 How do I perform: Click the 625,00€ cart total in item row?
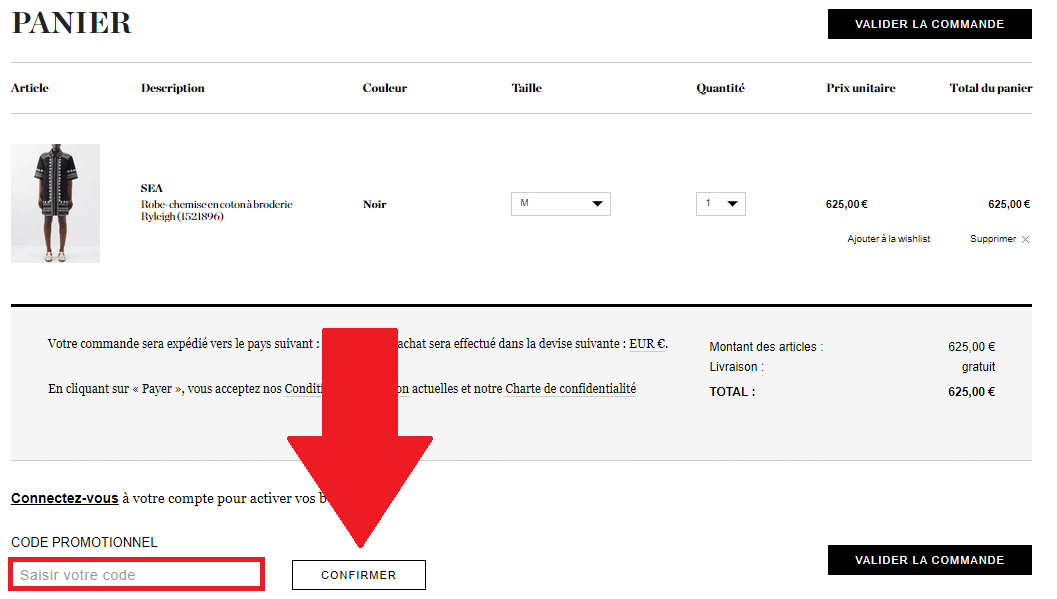click(1009, 204)
